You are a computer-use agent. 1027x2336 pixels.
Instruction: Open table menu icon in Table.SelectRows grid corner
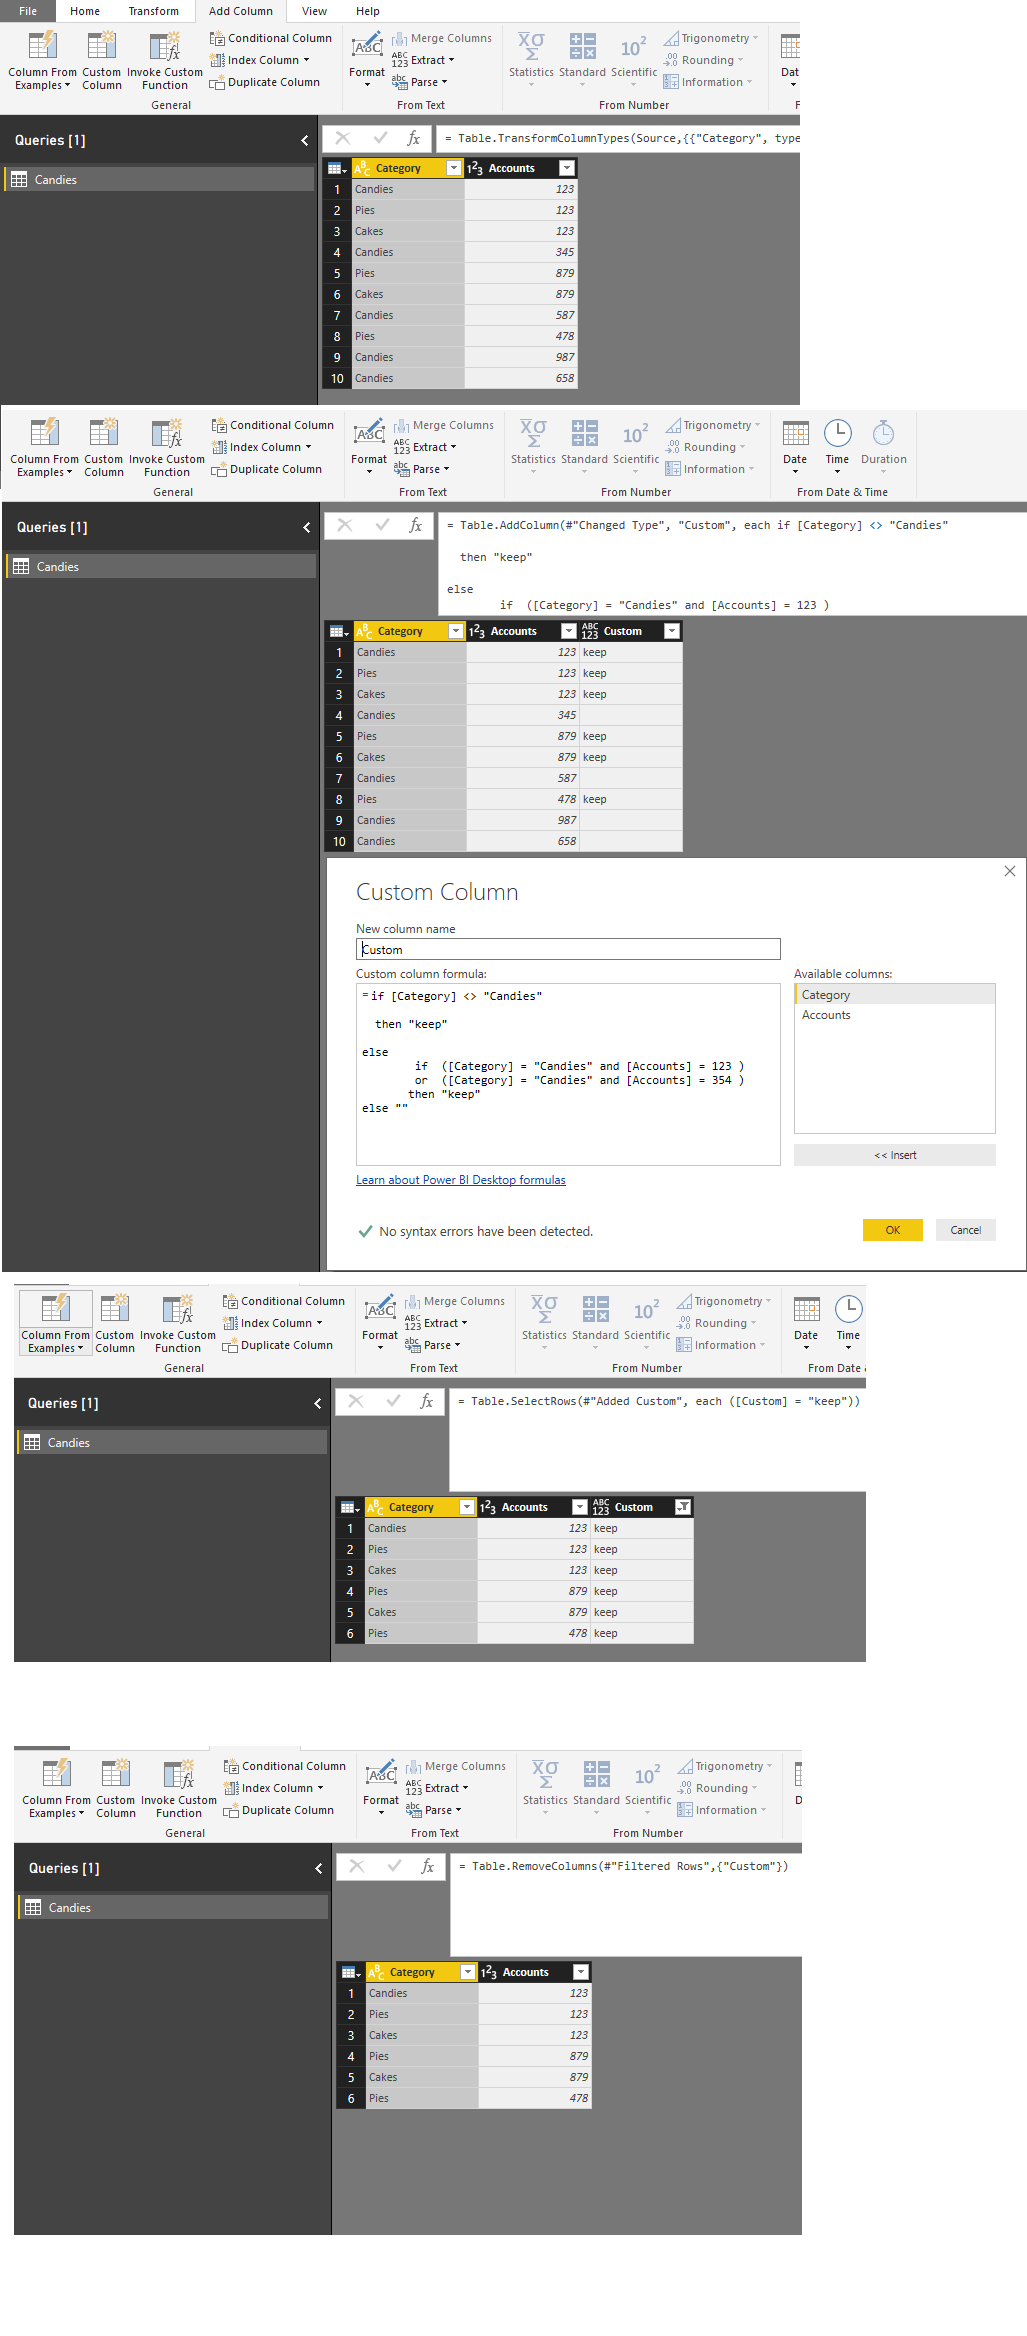click(x=349, y=1507)
